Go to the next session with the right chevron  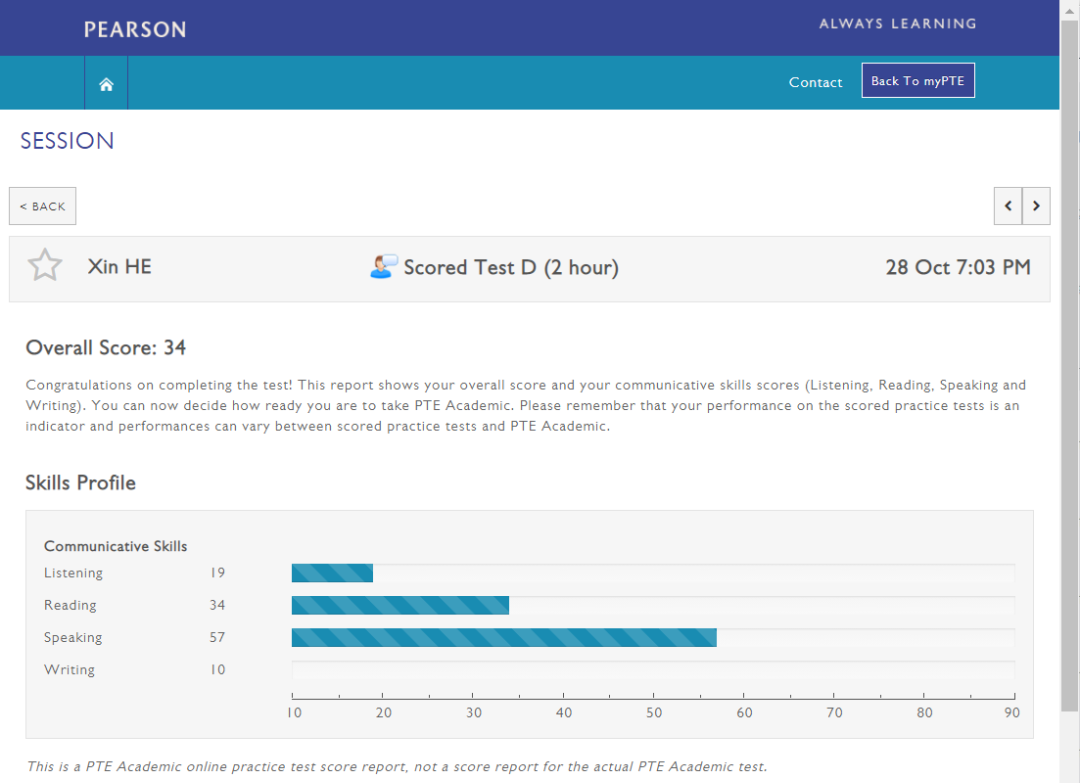1036,206
